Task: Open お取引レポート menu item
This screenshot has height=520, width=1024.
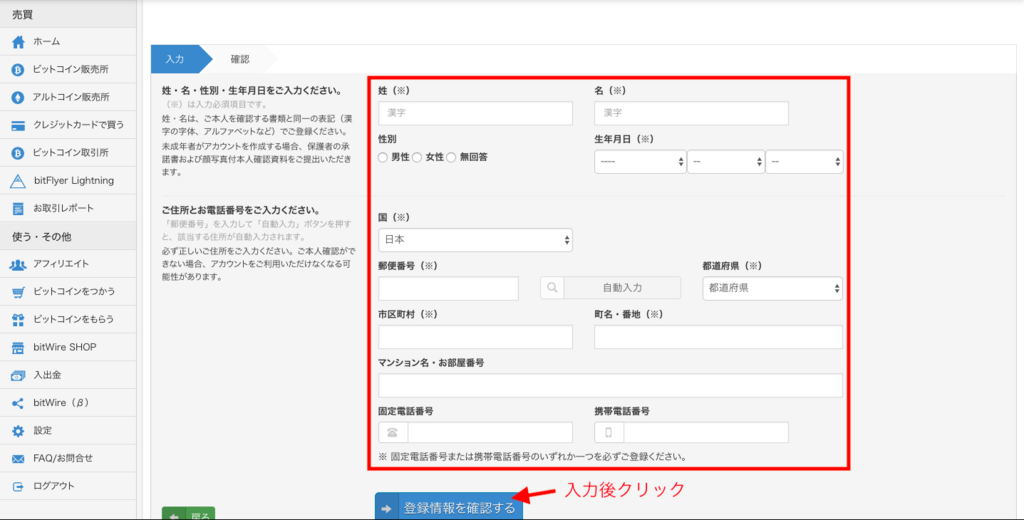Action: [x=68, y=208]
